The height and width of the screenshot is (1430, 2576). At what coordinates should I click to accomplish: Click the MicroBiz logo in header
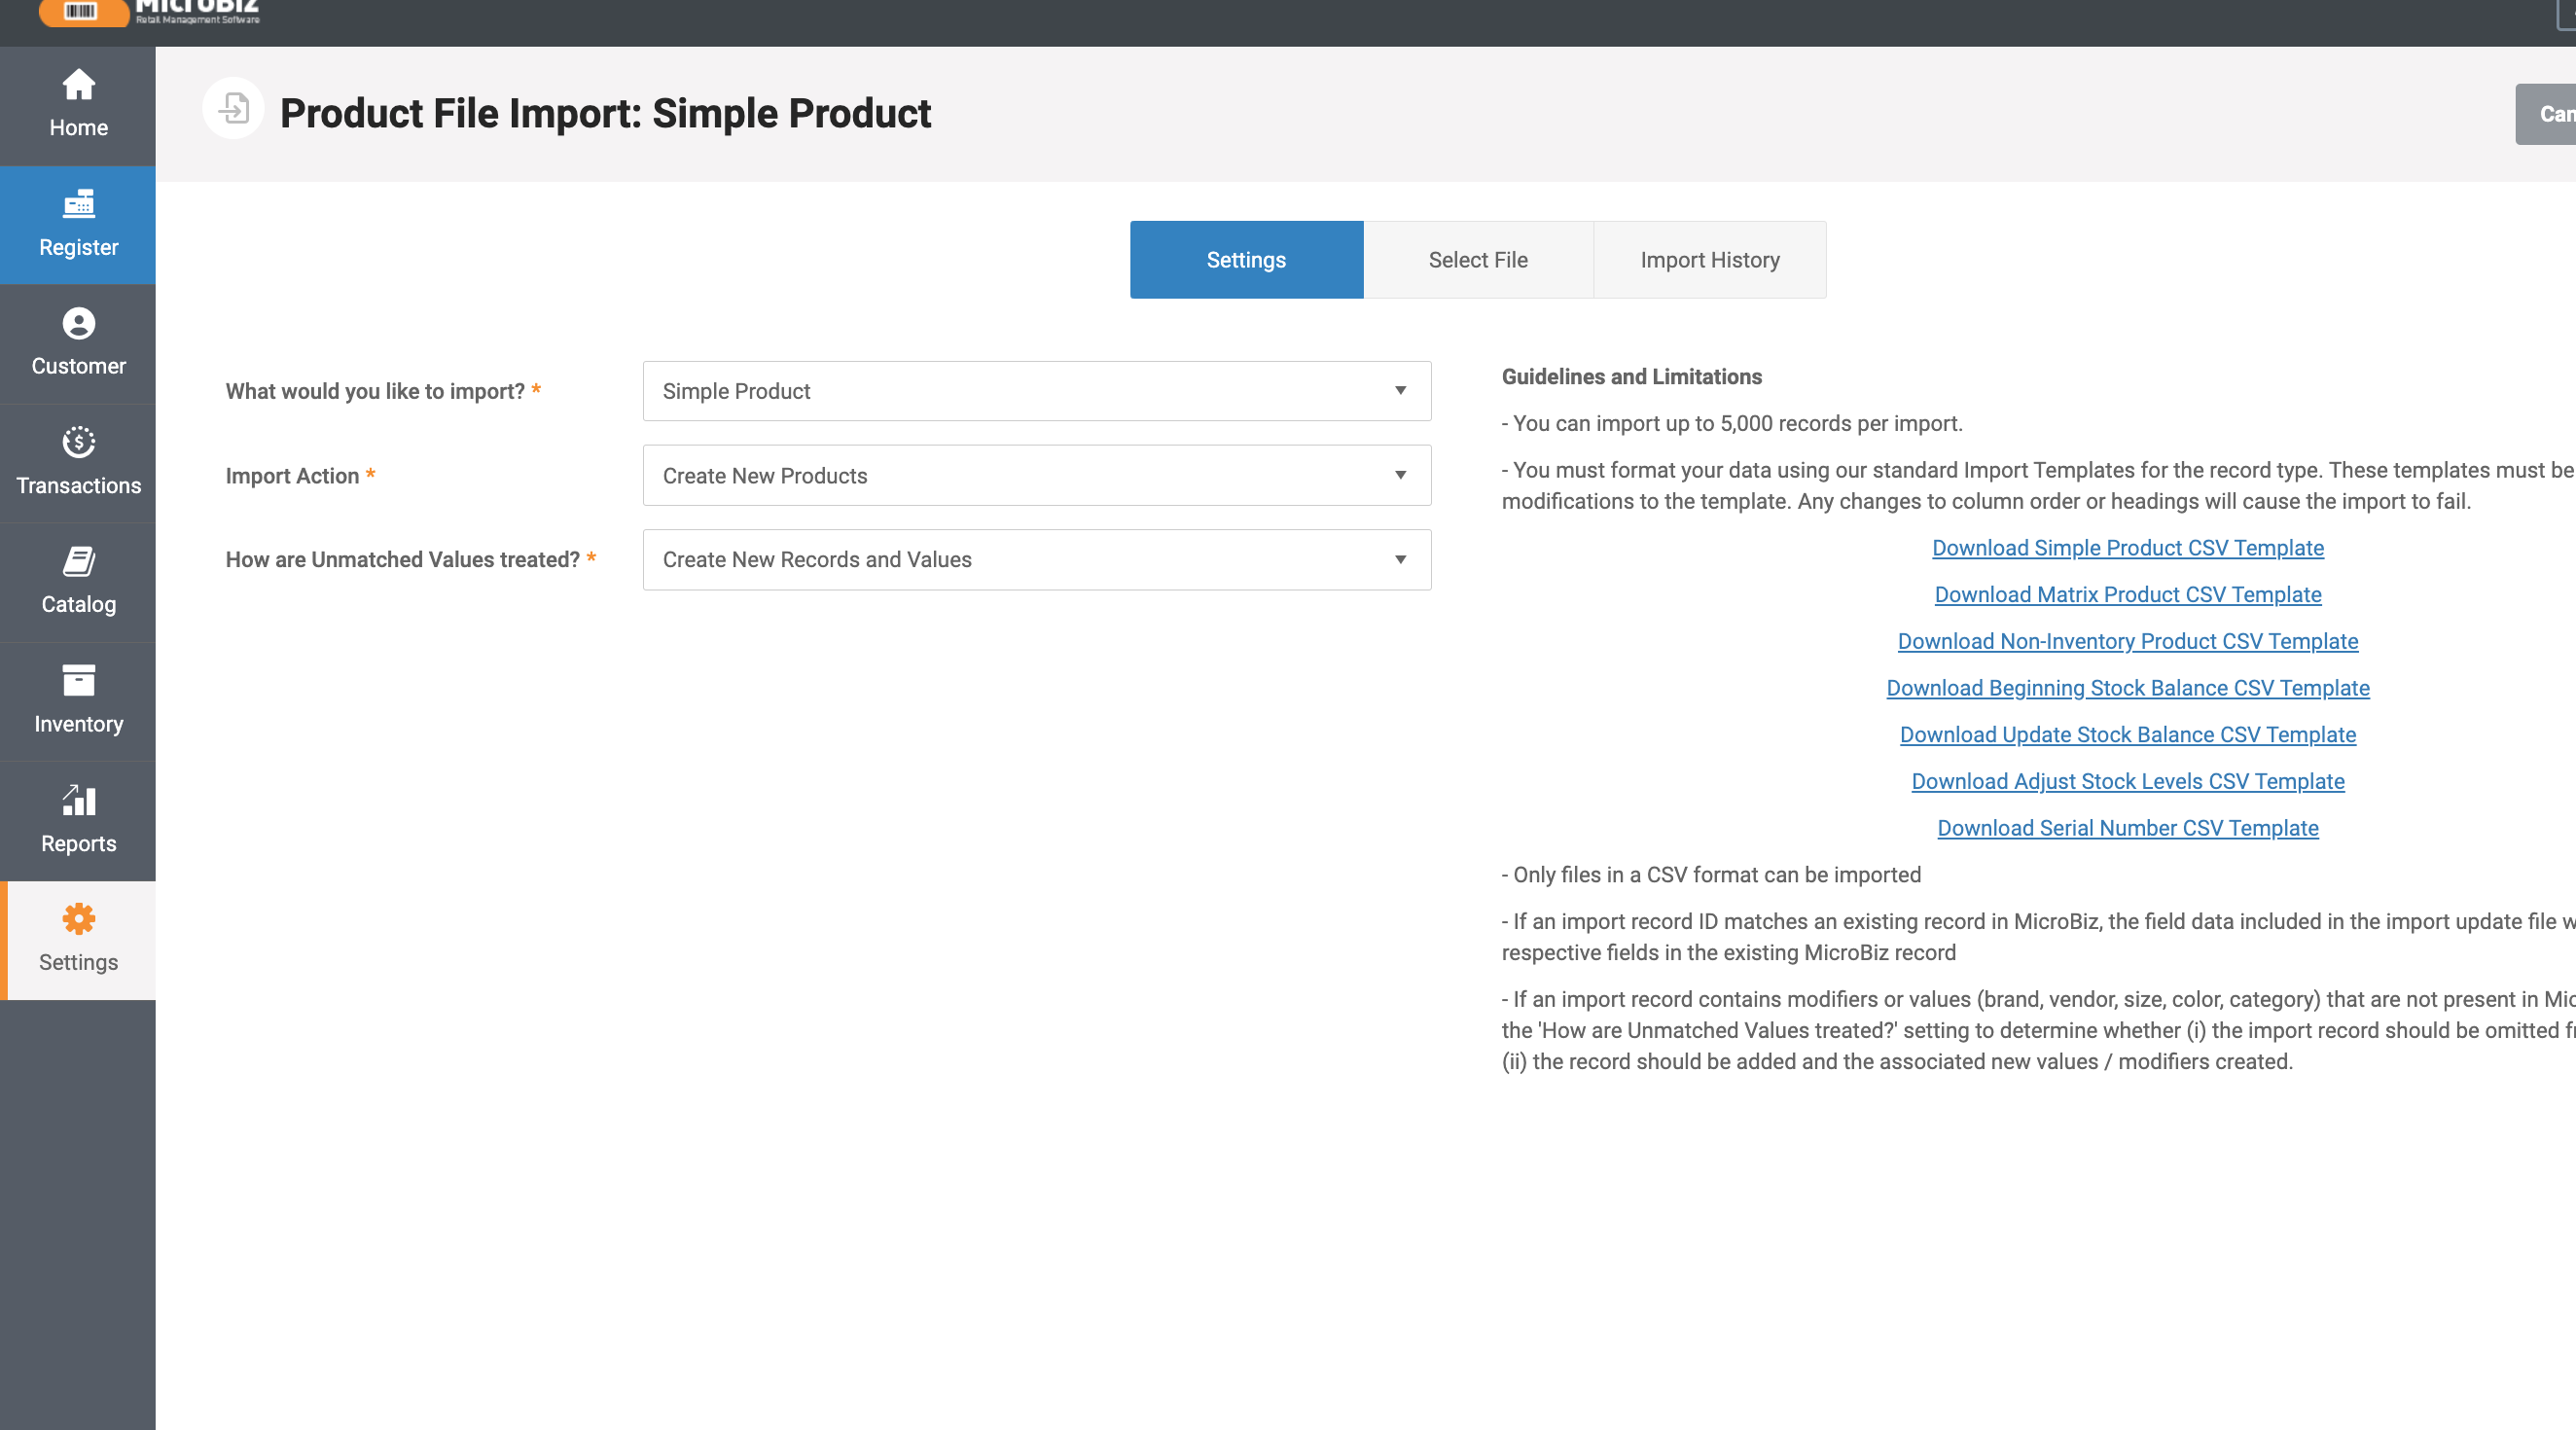(x=150, y=12)
